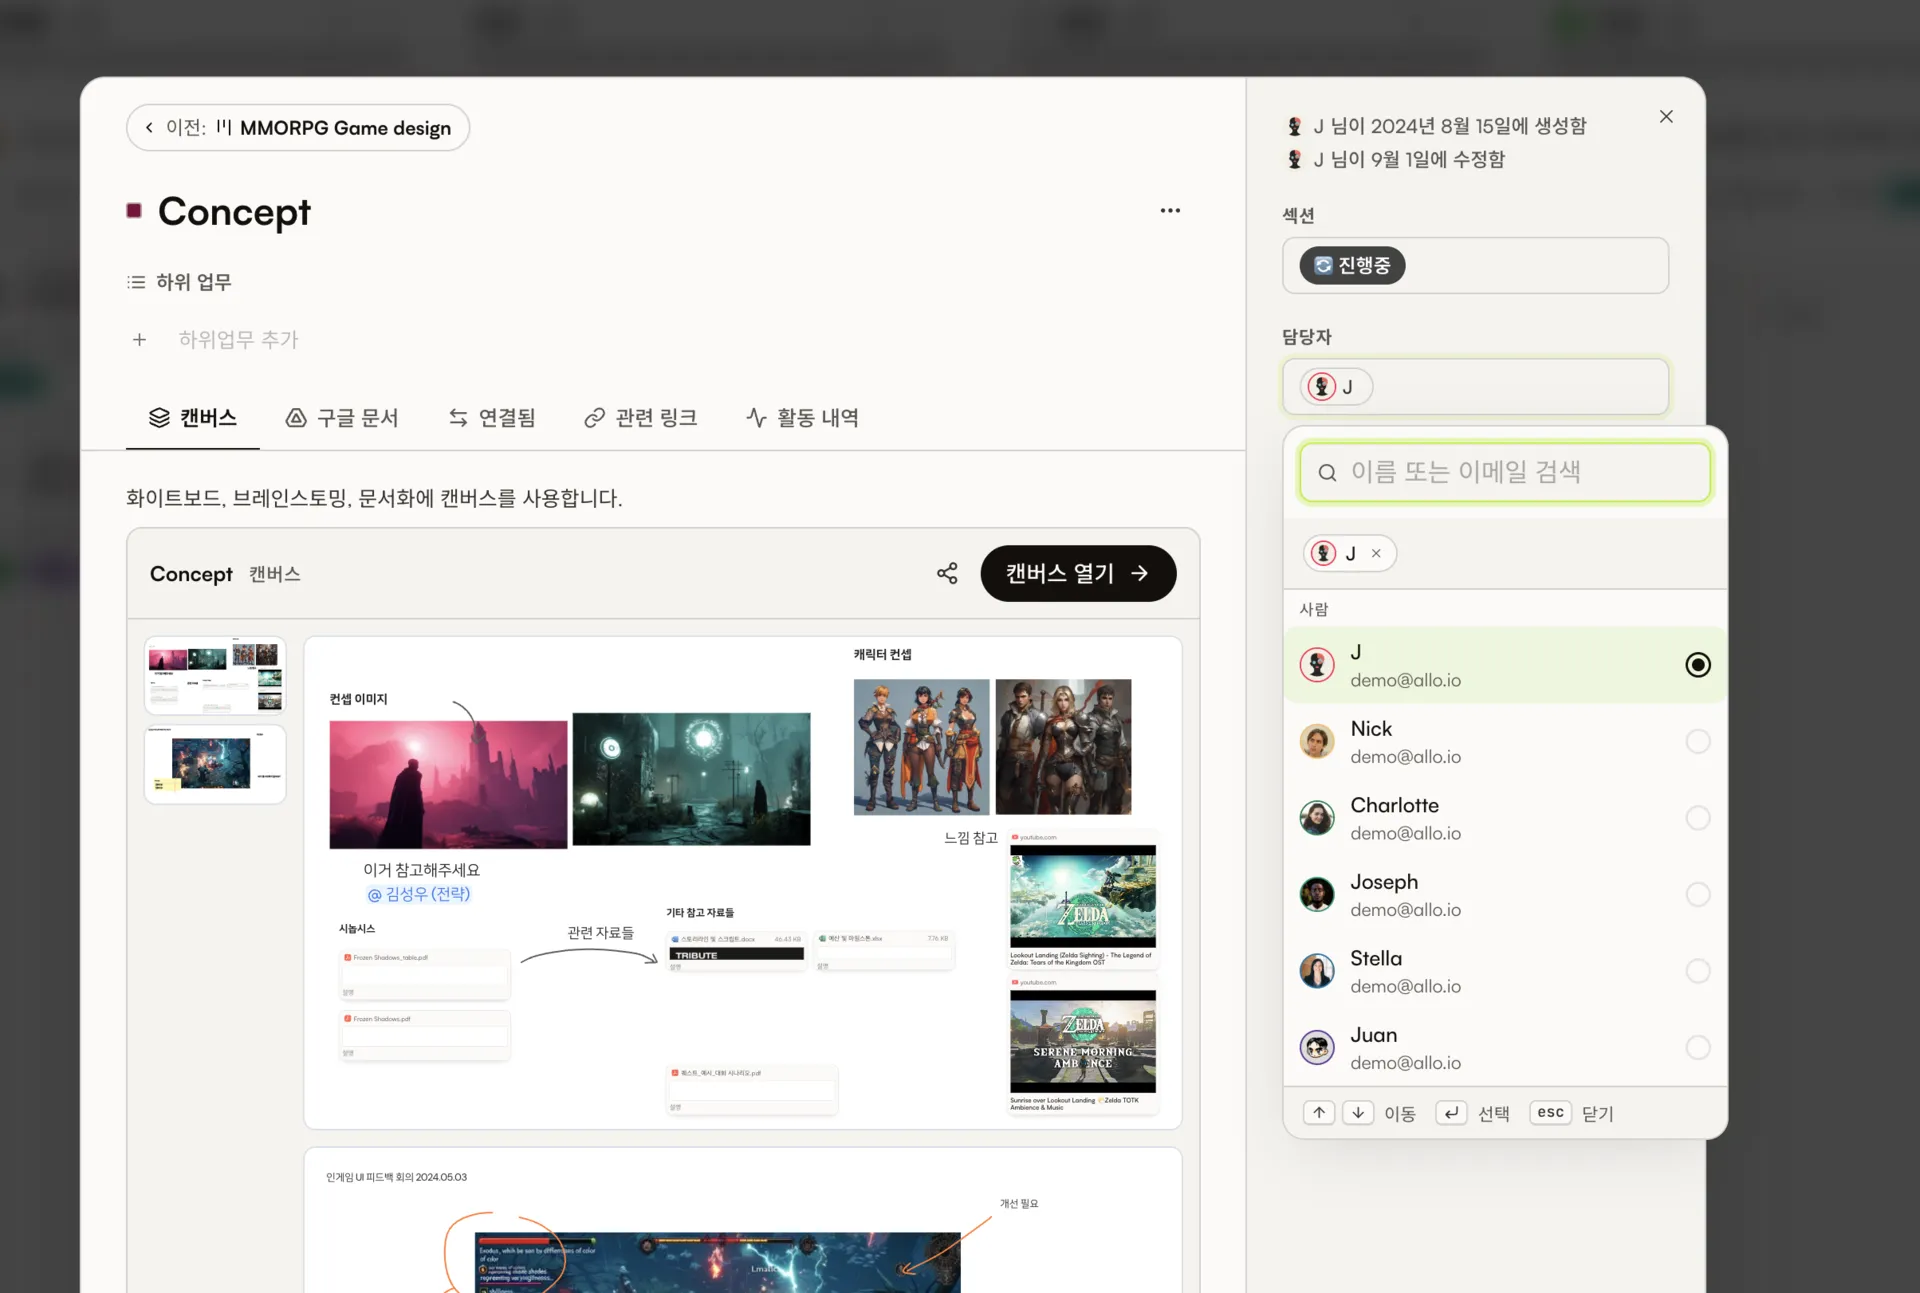This screenshot has height=1293, width=1920.
Task: Click the 김성우 (전략) mention link
Action: point(419,894)
